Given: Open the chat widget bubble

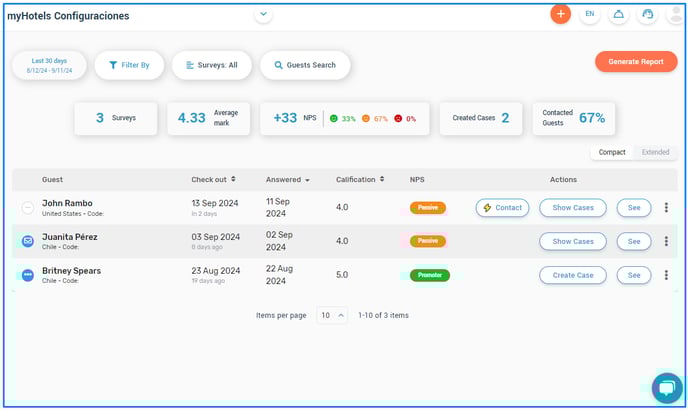Looking at the screenshot, I should [x=666, y=387].
